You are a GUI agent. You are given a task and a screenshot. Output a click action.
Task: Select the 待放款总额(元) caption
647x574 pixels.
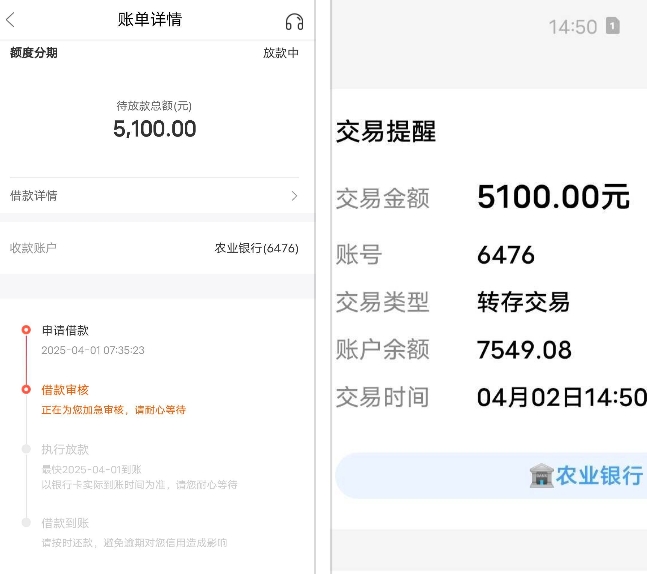tap(154, 106)
